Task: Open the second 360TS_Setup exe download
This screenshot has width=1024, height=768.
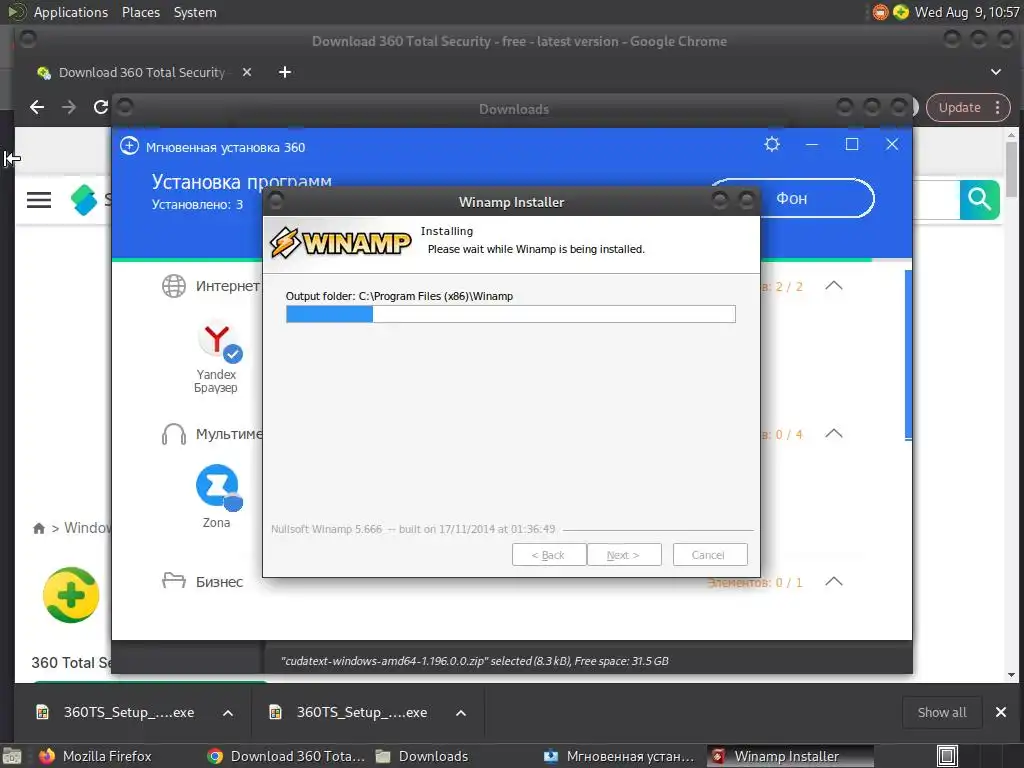Action: click(362, 712)
